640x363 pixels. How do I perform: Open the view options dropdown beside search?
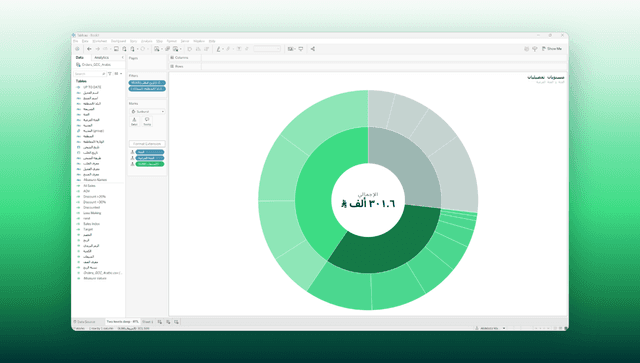click(x=118, y=73)
